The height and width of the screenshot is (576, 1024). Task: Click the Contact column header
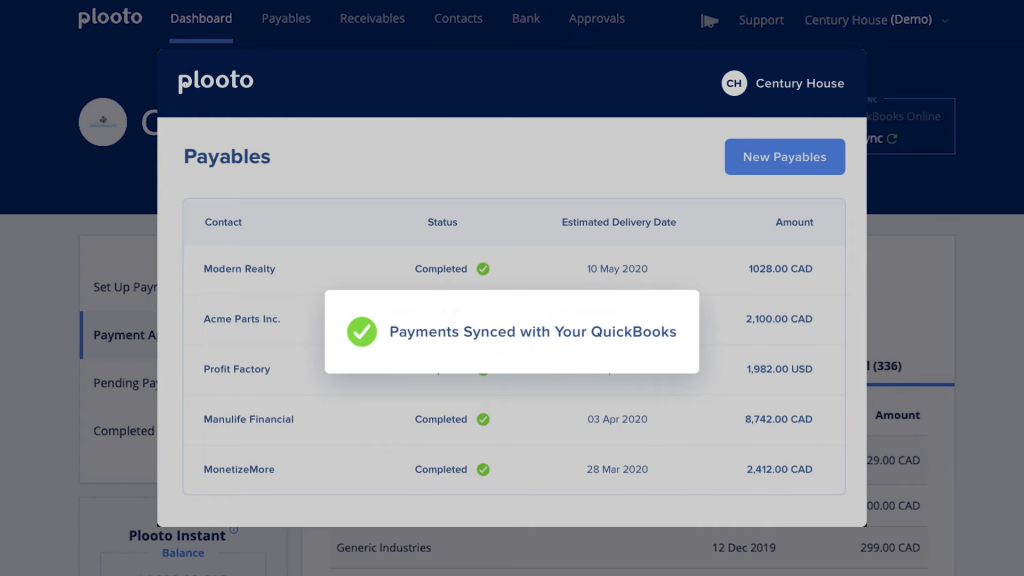click(223, 222)
